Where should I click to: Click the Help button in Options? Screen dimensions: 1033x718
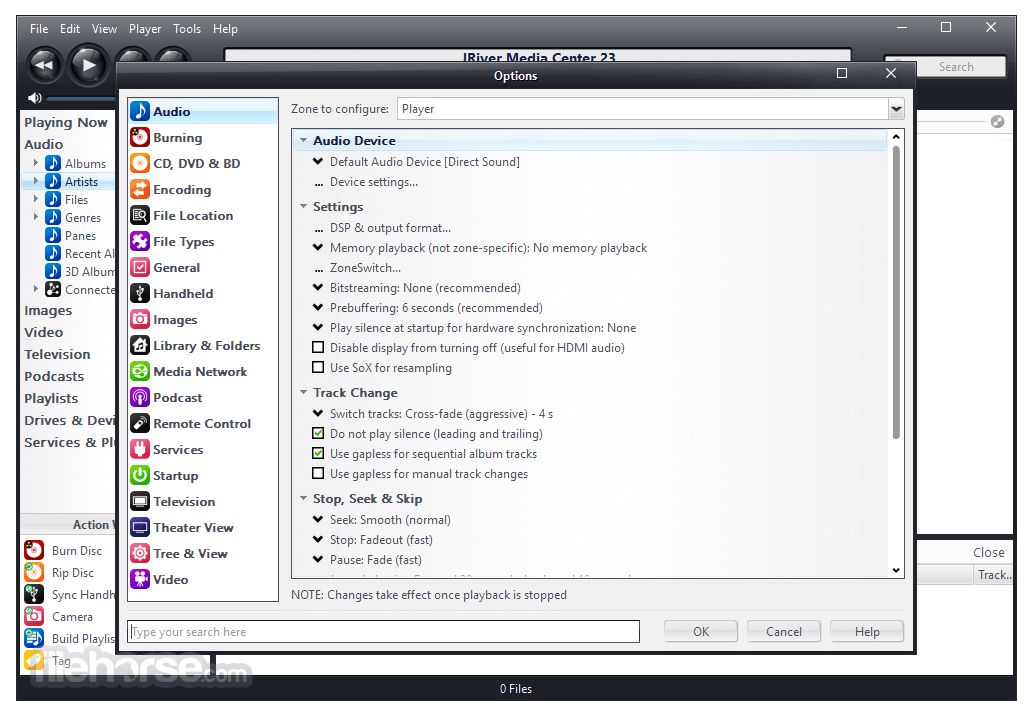pyautogui.click(x=867, y=631)
